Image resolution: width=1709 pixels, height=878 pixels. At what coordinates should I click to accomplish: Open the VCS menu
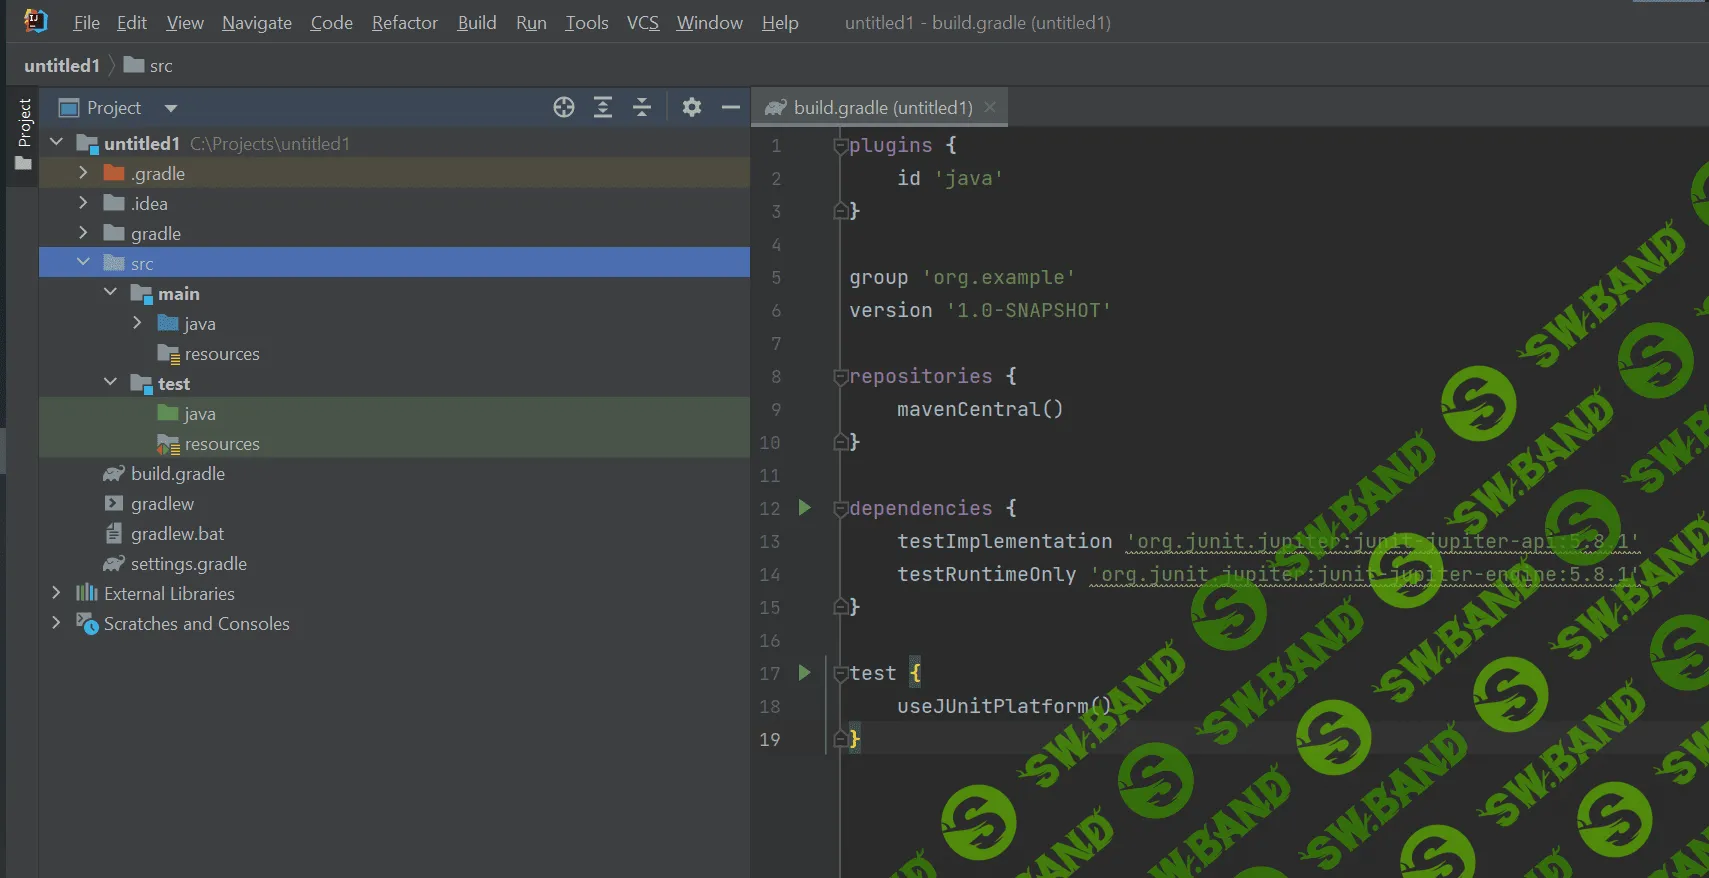coord(642,22)
